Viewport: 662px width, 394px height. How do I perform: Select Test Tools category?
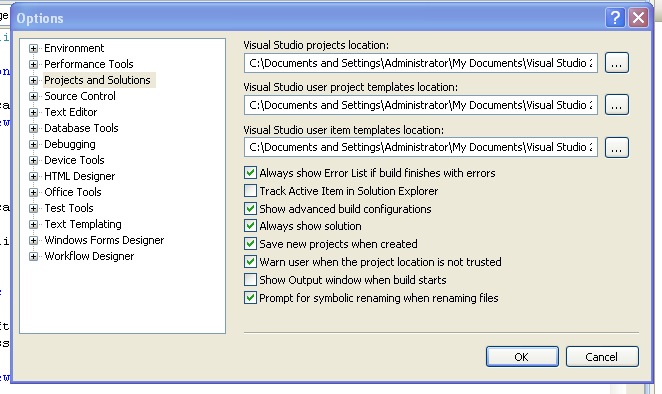coord(69,209)
